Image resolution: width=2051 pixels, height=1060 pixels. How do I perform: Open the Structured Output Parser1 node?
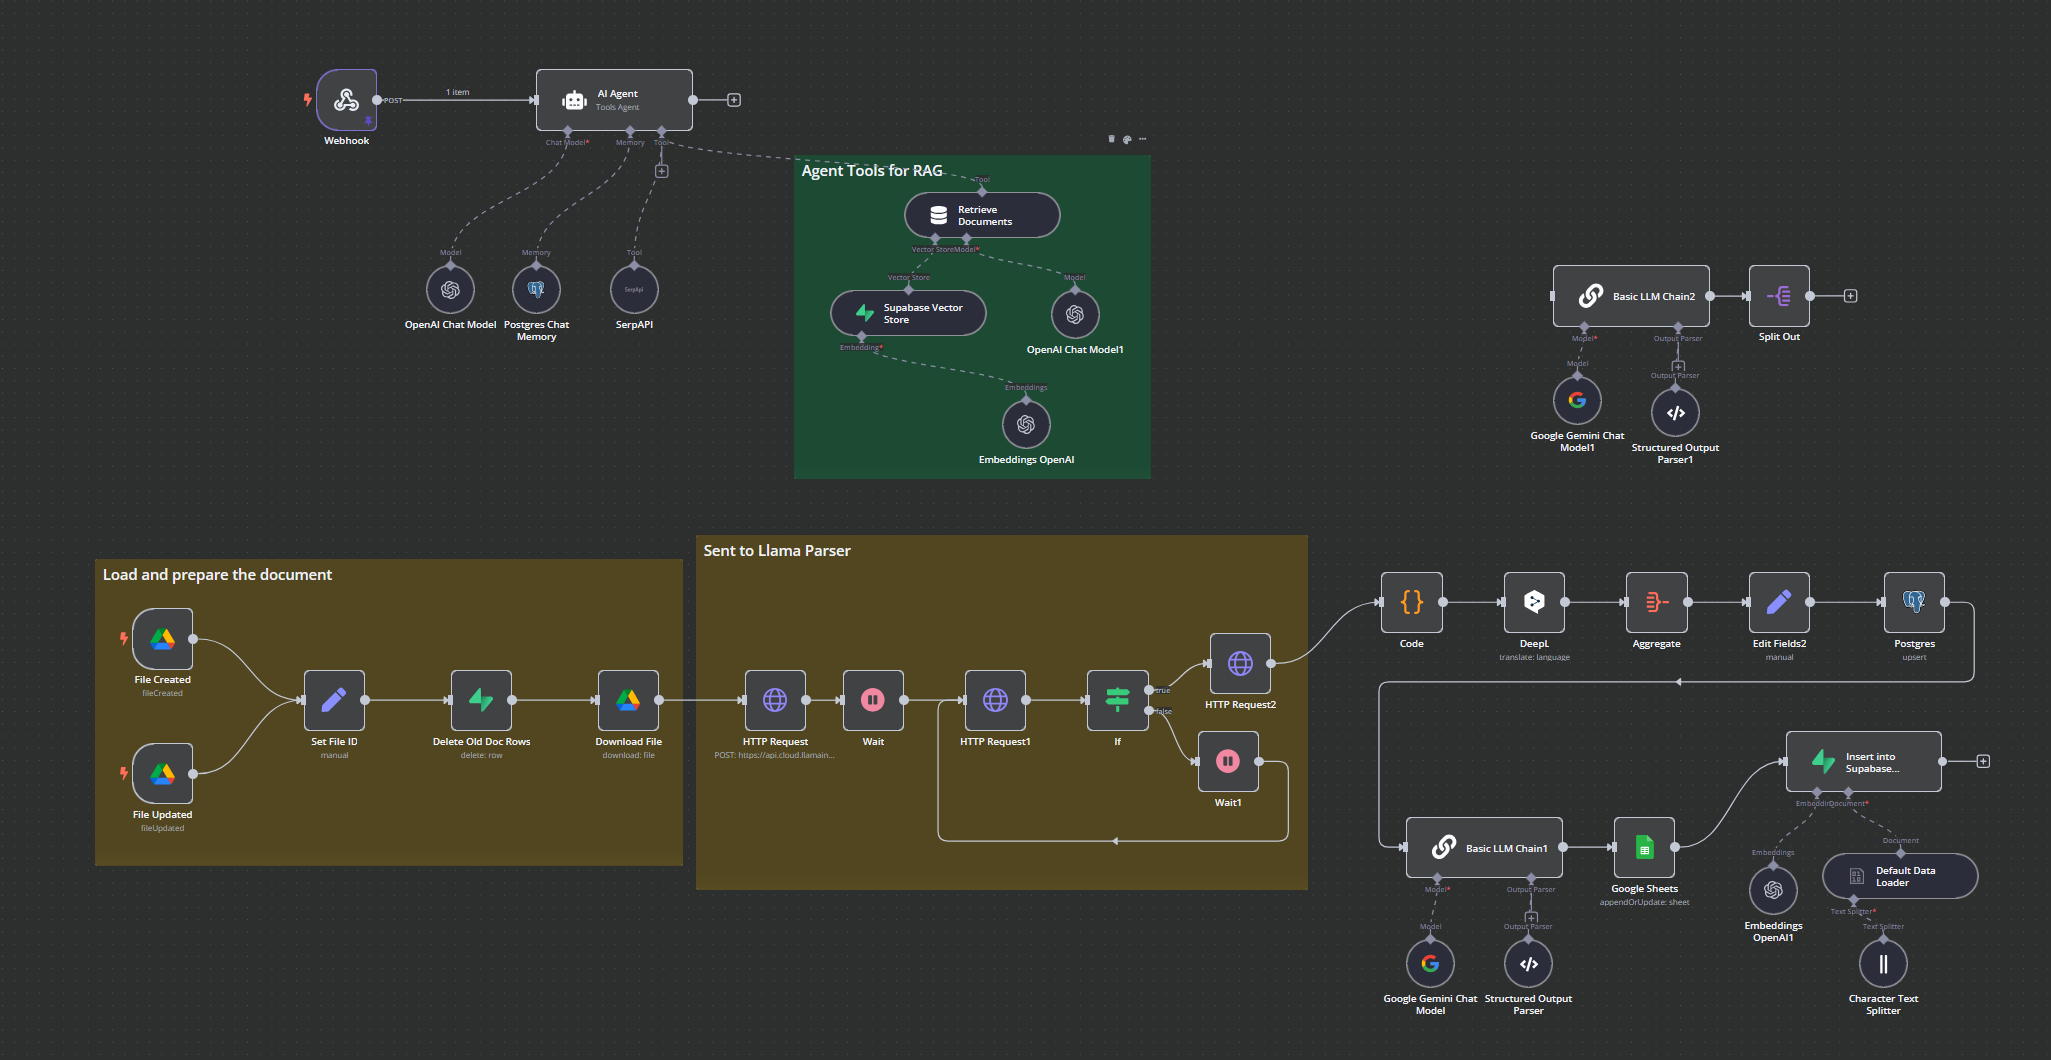1674,412
